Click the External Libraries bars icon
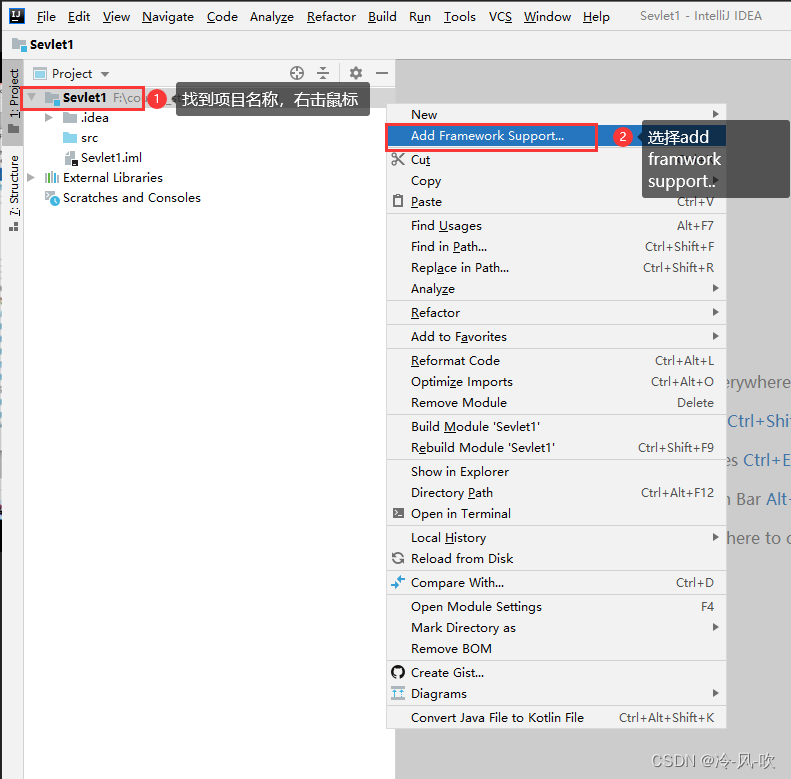This screenshot has height=779, width=791. coord(51,178)
